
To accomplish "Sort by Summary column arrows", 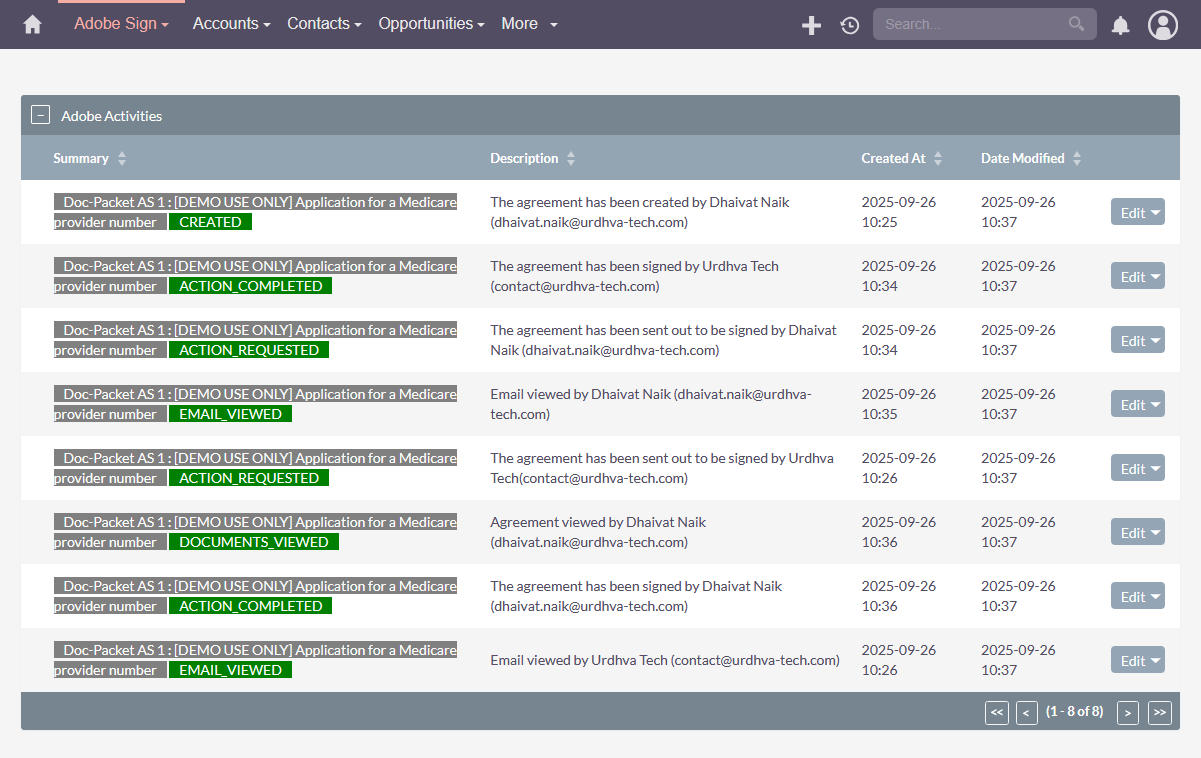I will (x=122, y=158).
